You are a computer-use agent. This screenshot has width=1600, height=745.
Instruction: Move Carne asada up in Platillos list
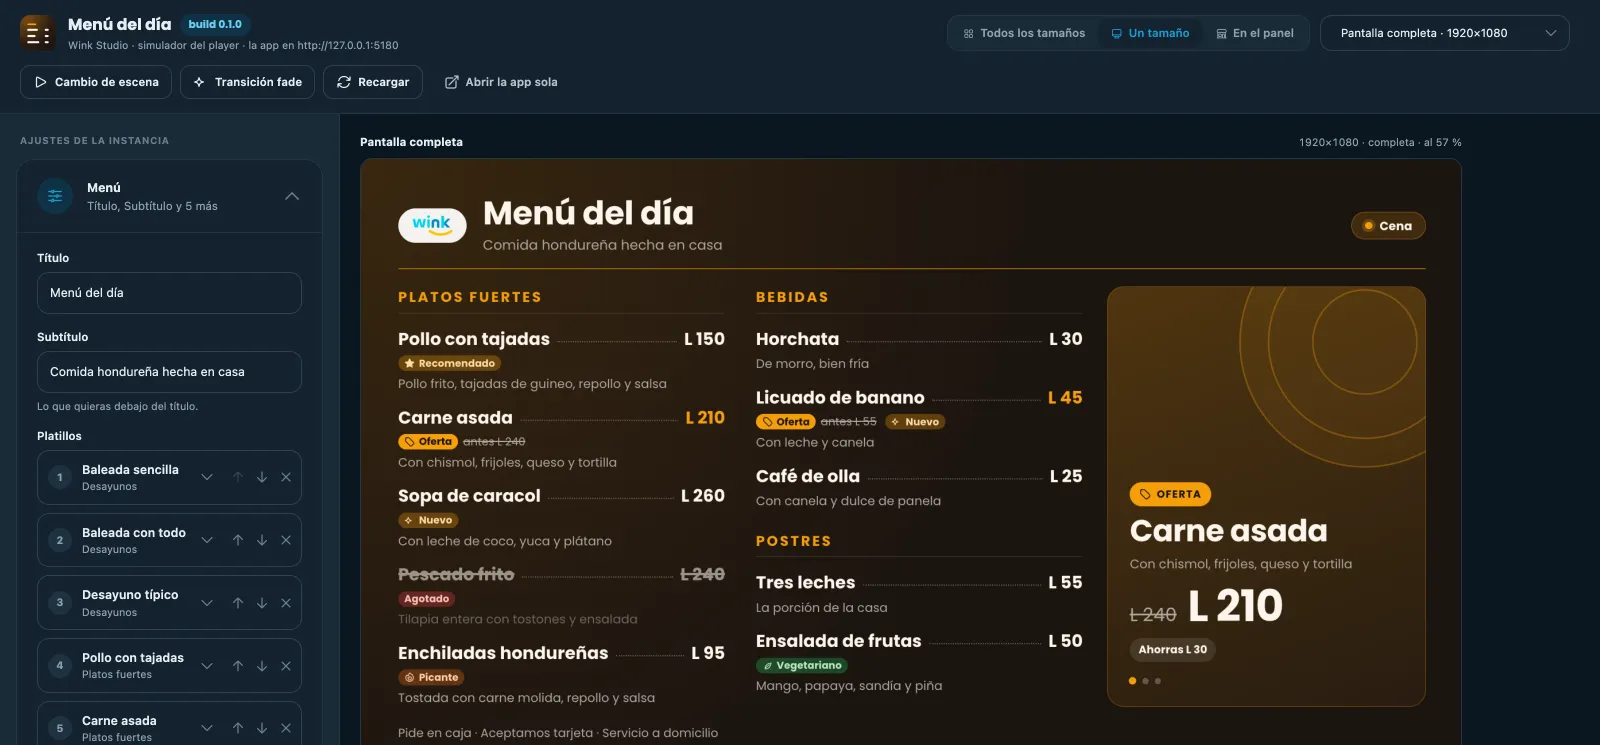pos(238,728)
